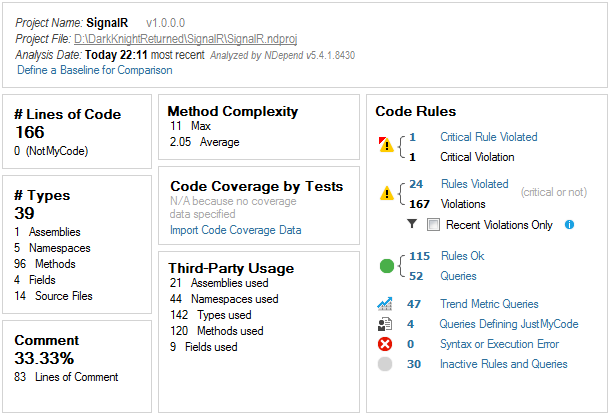The height and width of the screenshot is (415, 612).
Task: Open Queries Defining JustMyCode link
Action: click(x=509, y=324)
